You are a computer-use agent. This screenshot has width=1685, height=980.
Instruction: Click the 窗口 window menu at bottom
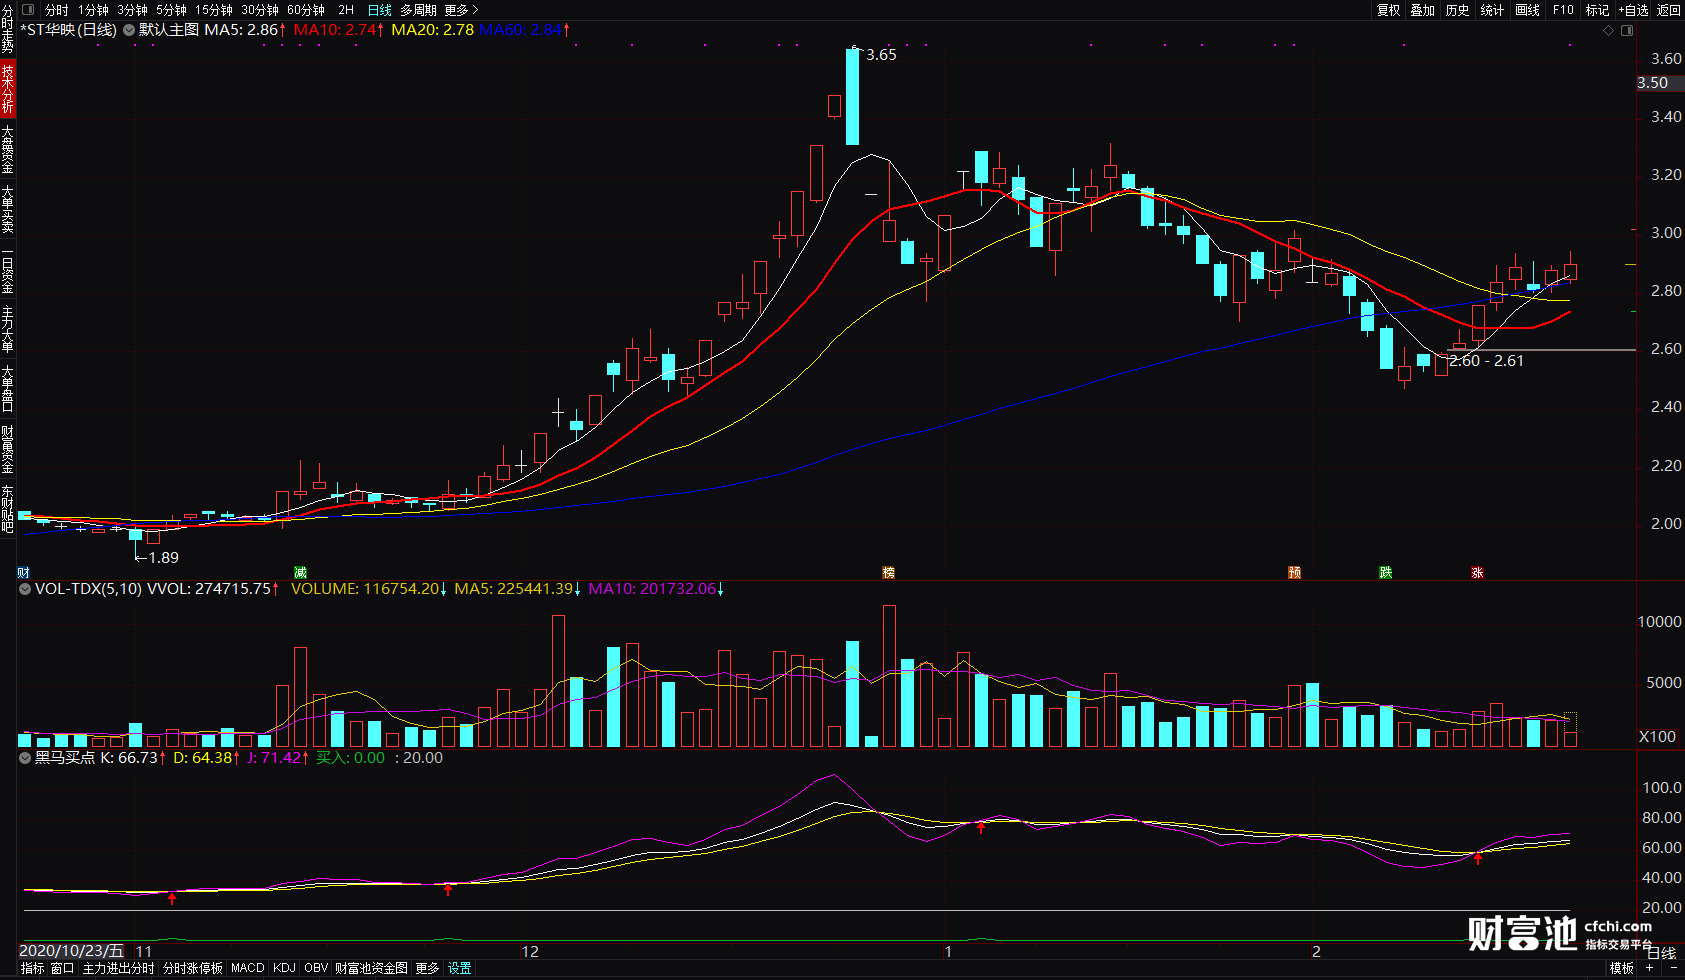(62, 968)
